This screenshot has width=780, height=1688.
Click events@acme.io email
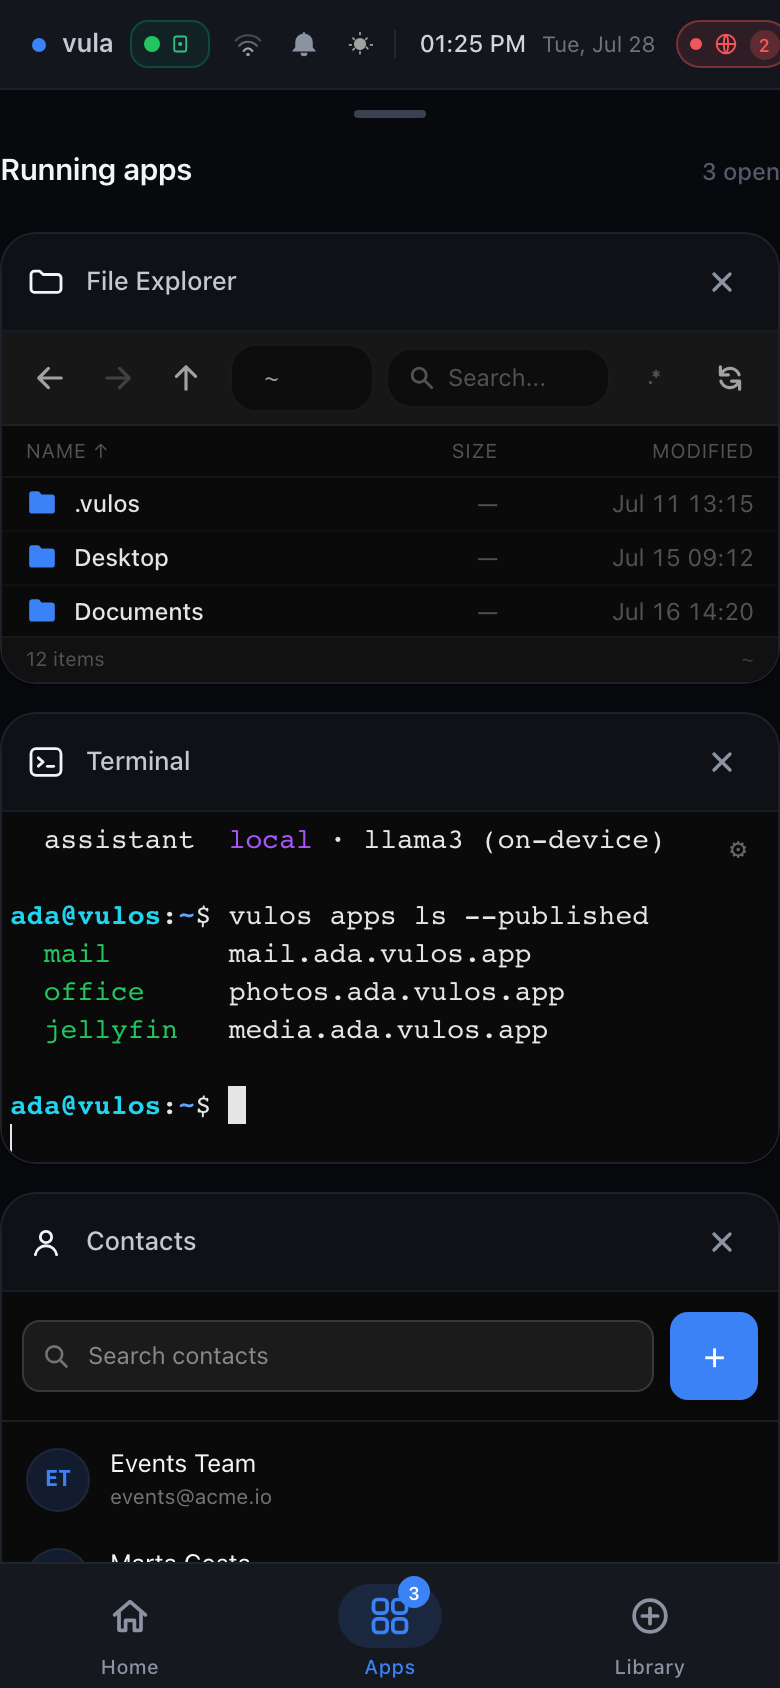click(191, 1497)
